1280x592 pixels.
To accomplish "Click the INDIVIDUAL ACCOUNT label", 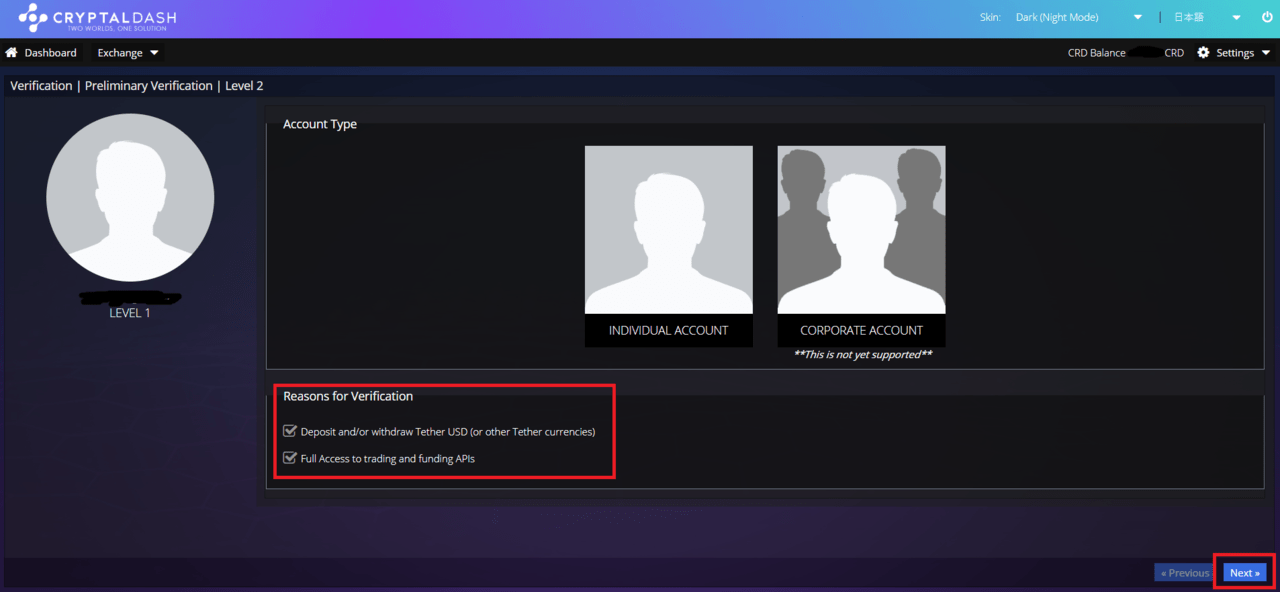I will click(x=668, y=330).
